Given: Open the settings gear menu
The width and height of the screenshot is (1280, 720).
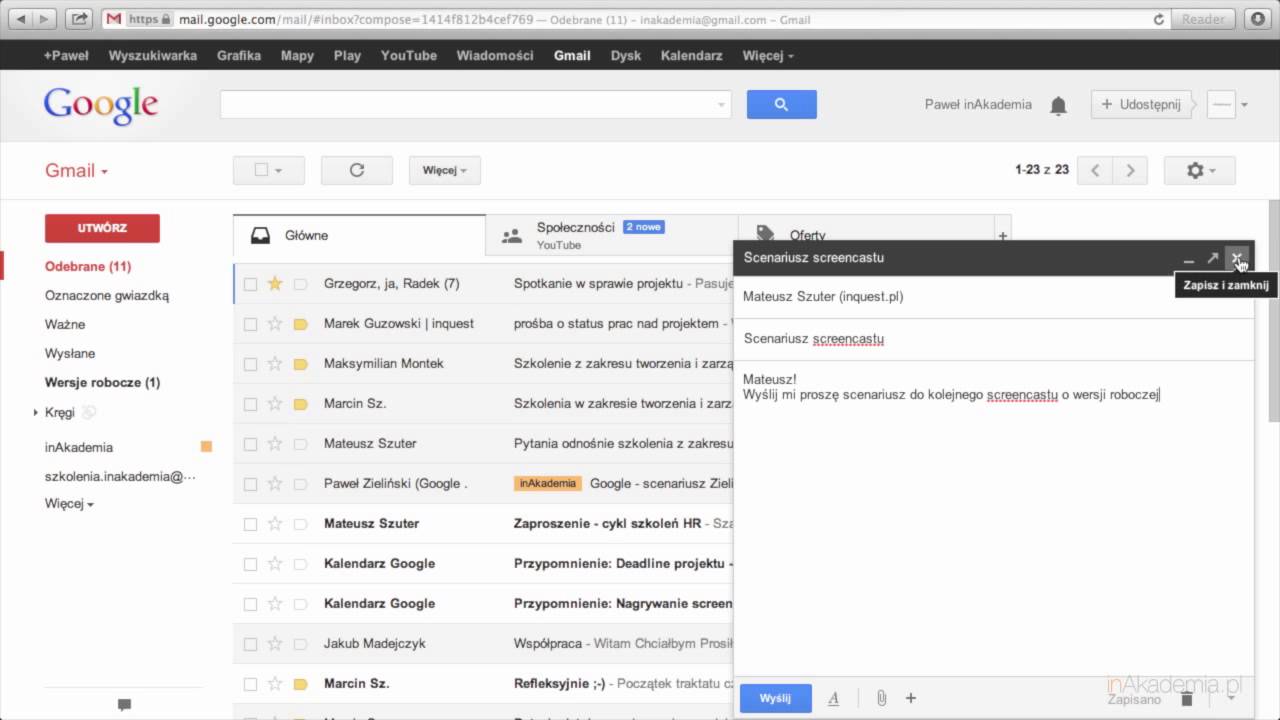Looking at the screenshot, I should (x=1200, y=170).
